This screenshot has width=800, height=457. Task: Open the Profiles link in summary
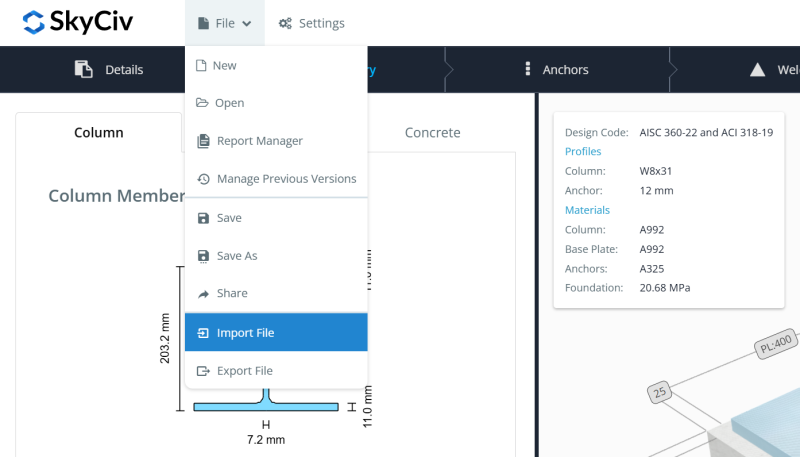click(x=583, y=152)
